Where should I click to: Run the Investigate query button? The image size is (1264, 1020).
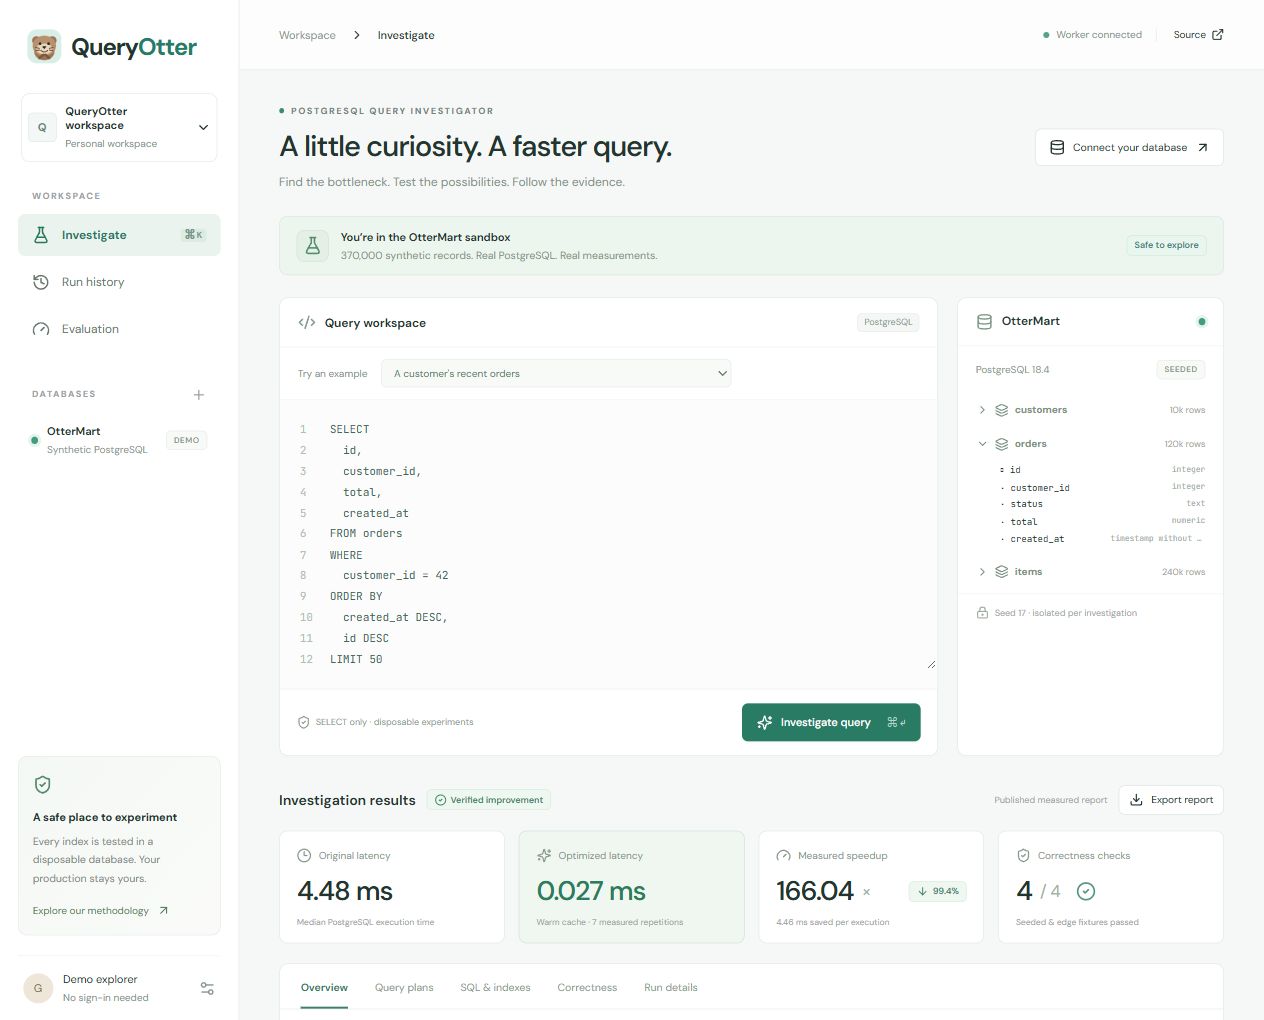point(831,722)
